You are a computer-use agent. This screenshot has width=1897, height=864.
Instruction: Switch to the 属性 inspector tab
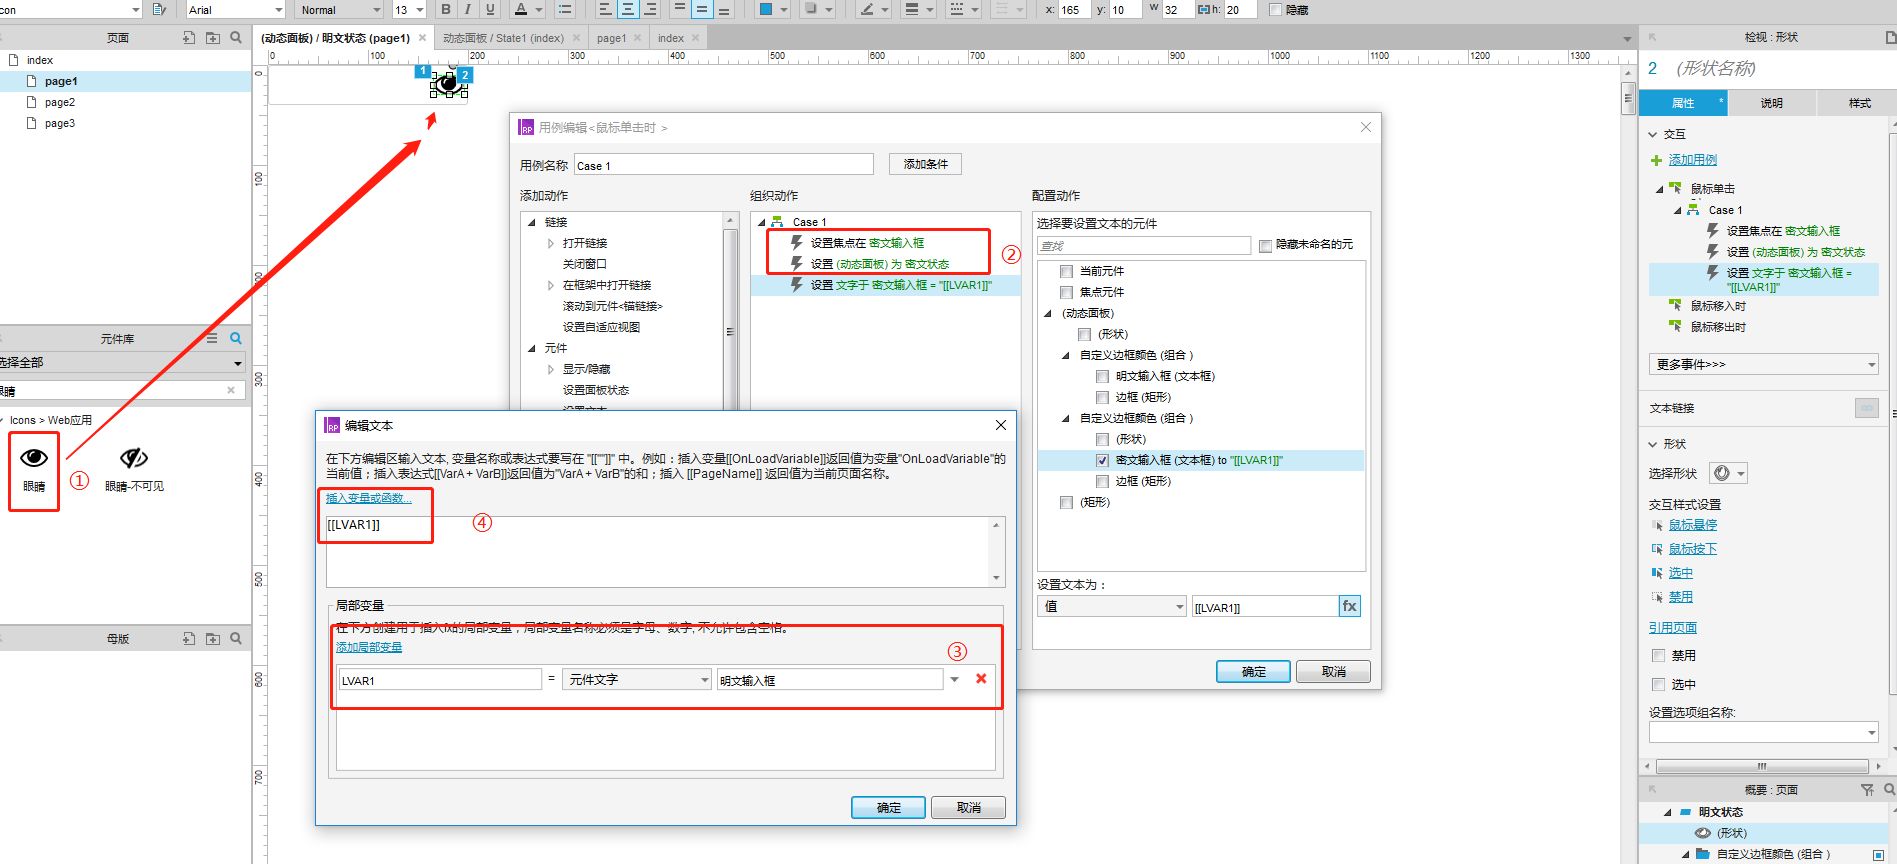point(1683,103)
